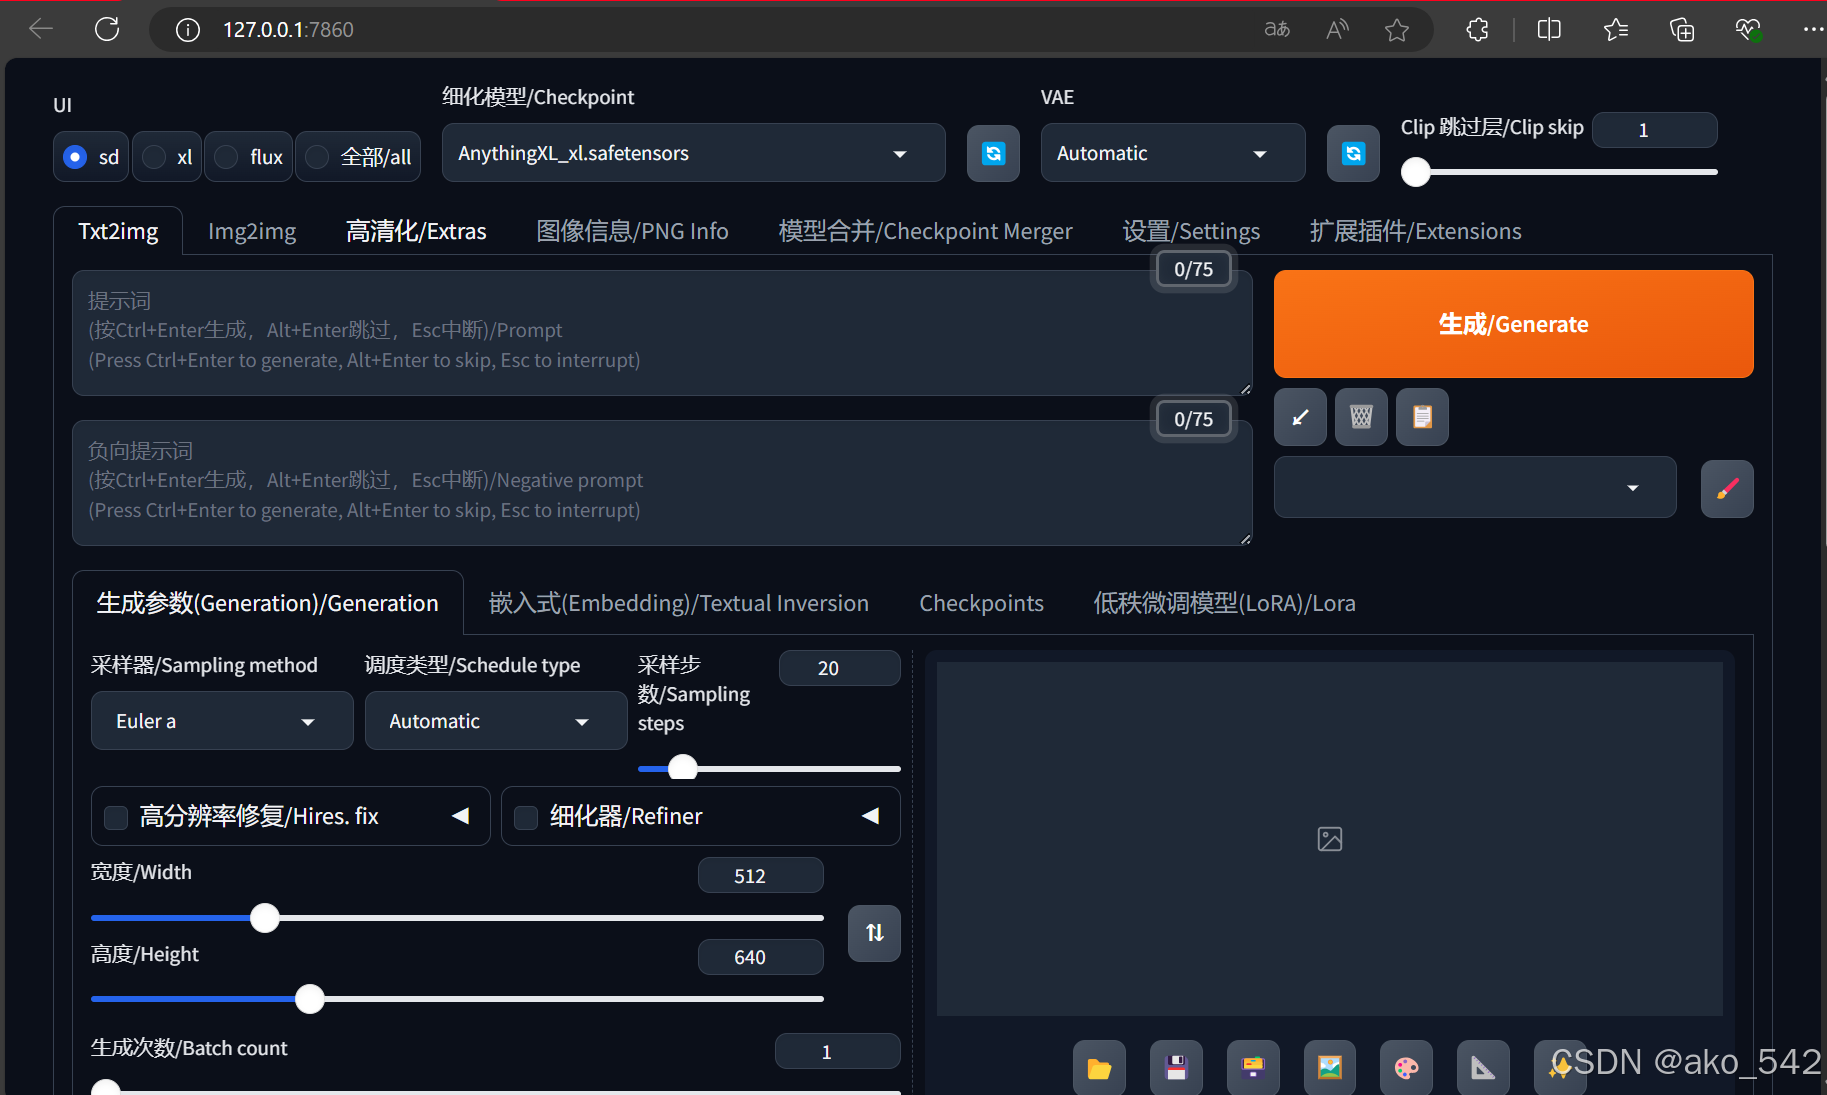Expand the Refiner section arrow
The height and width of the screenshot is (1095, 1827).
coord(871,816)
